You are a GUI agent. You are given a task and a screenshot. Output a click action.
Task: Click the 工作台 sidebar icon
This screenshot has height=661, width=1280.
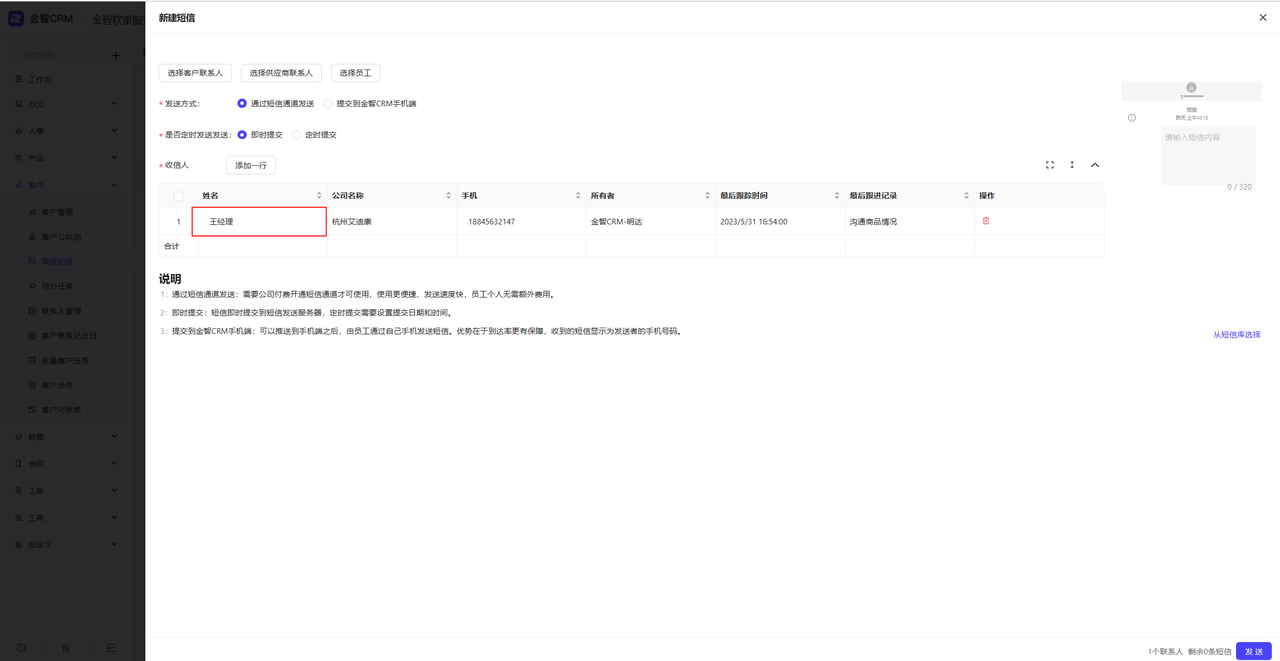(19, 79)
